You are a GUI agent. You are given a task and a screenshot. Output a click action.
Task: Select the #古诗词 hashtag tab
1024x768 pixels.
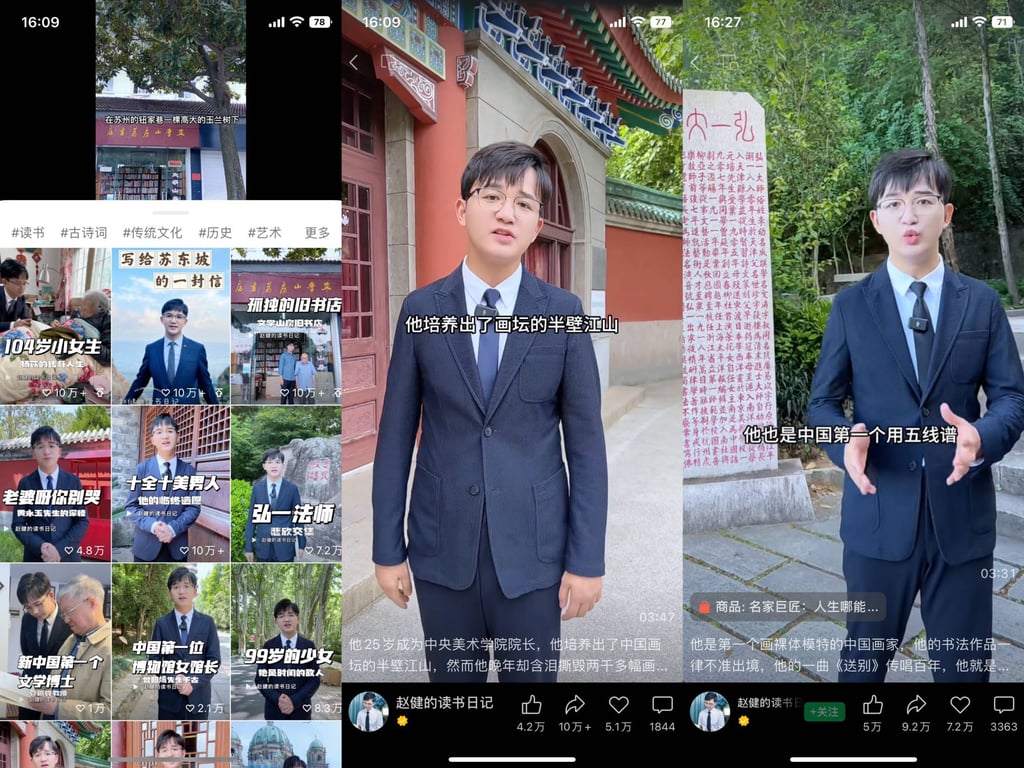tap(84, 232)
